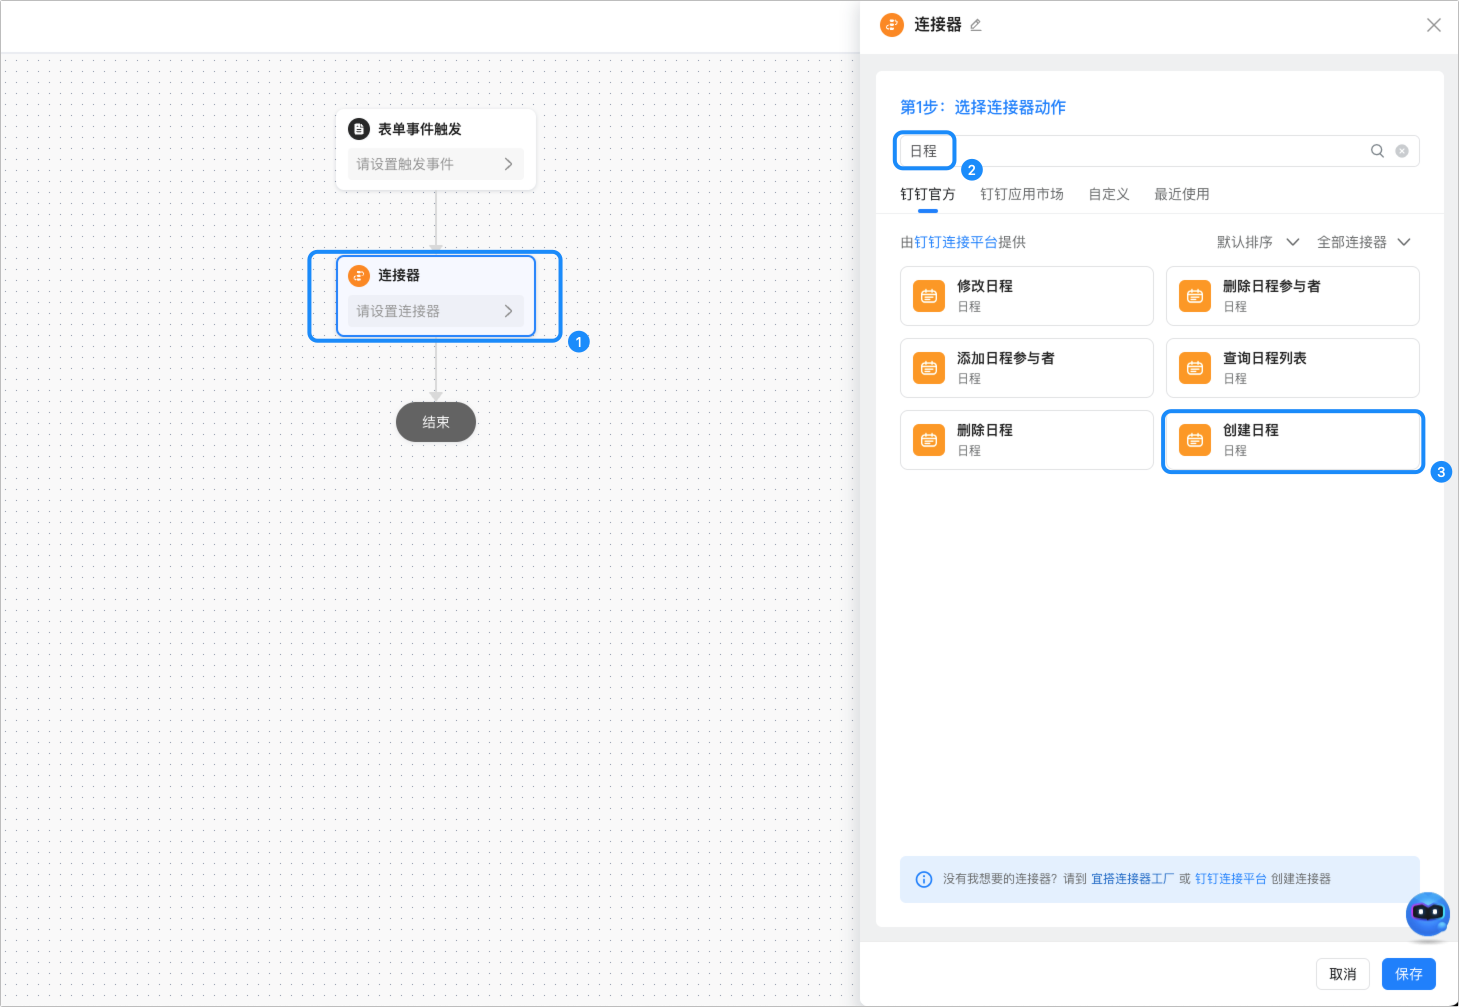Click the 连接器 node orange icon
Screen dimensions: 1459x1007
click(x=359, y=275)
